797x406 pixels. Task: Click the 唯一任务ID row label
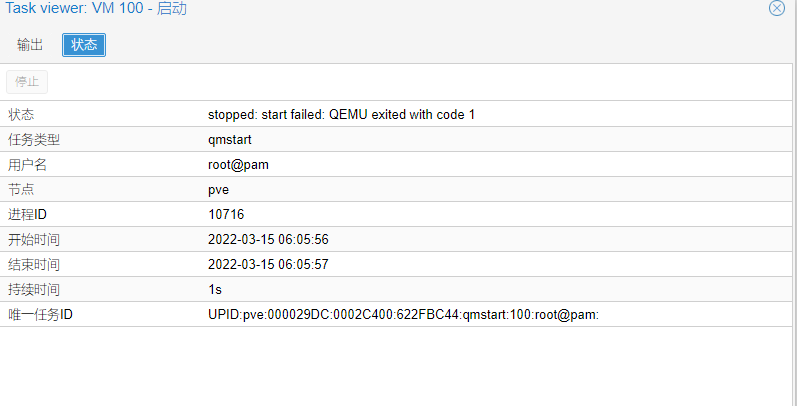click(40, 315)
